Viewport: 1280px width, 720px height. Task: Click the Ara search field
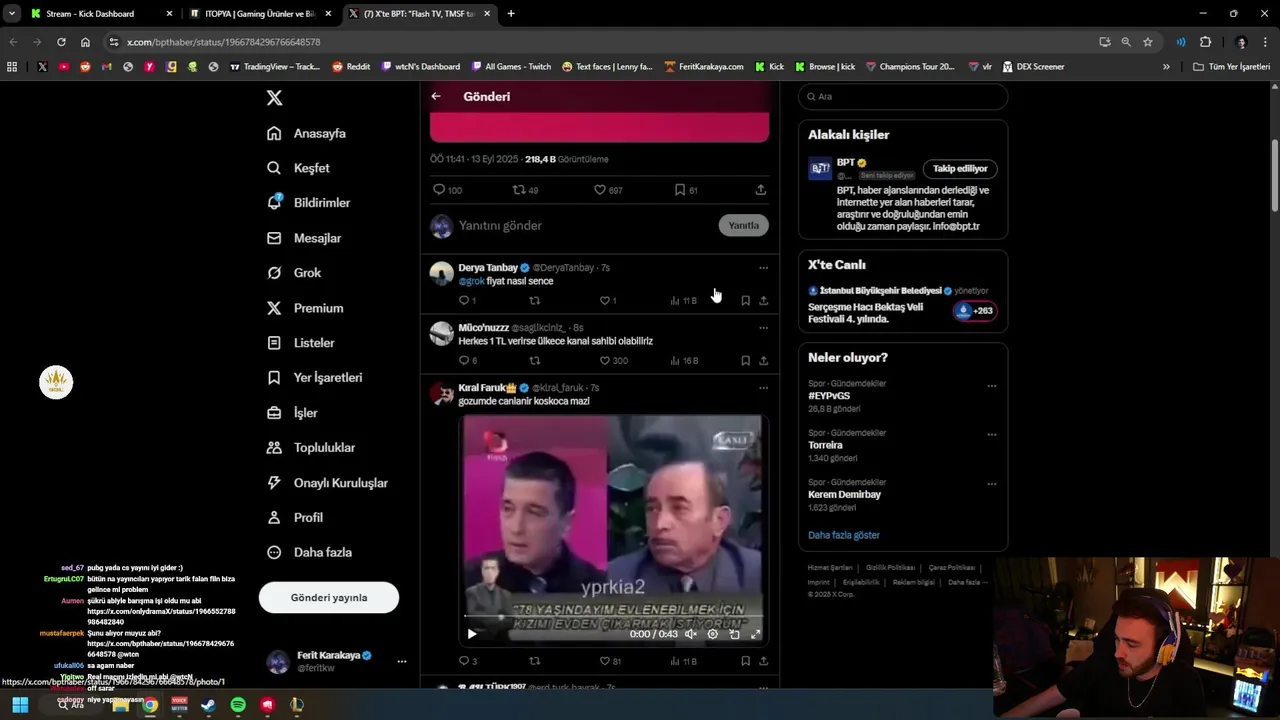point(903,97)
